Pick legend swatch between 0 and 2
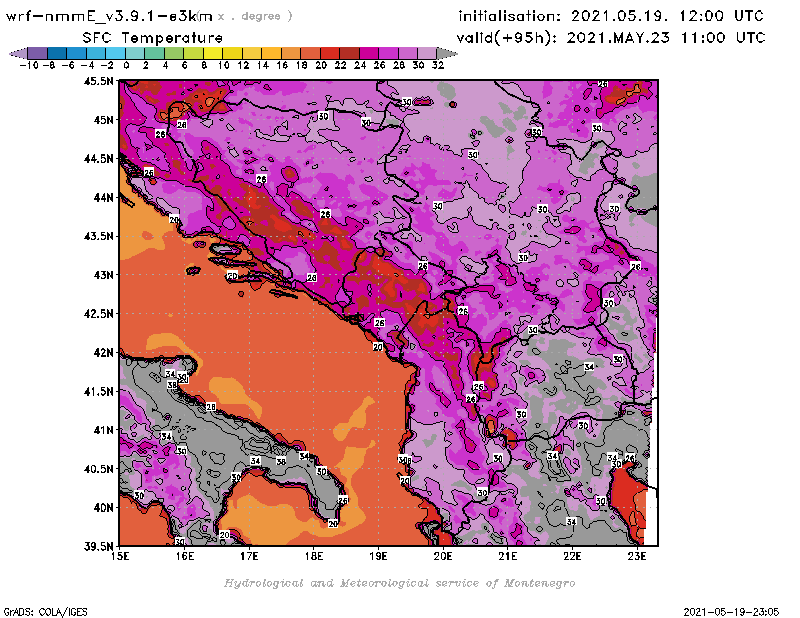Image resolution: width=800 pixels, height=618 pixels. tap(135, 53)
